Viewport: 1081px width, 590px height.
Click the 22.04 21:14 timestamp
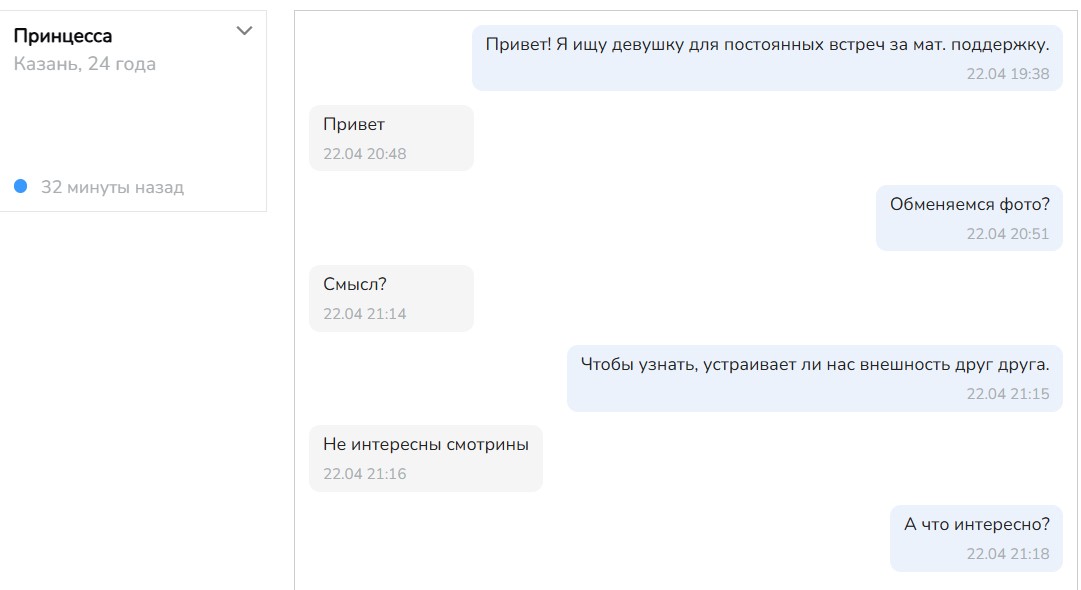tap(365, 314)
